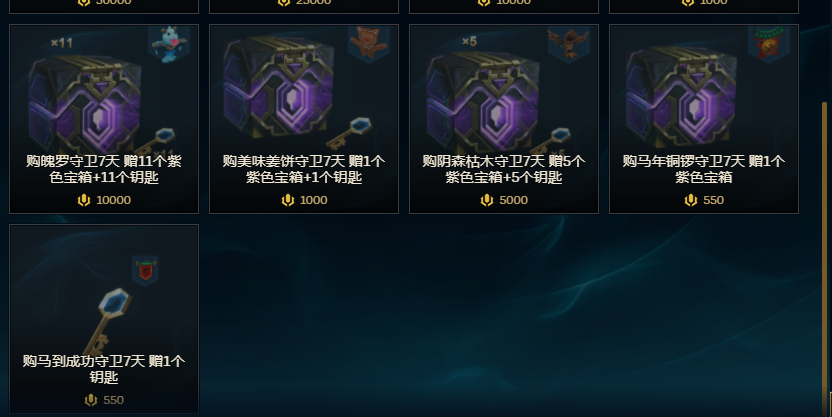Viewport: 832px width, 417px height.
Task: Click the red banner ward icon badge
Action: tap(145, 271)
